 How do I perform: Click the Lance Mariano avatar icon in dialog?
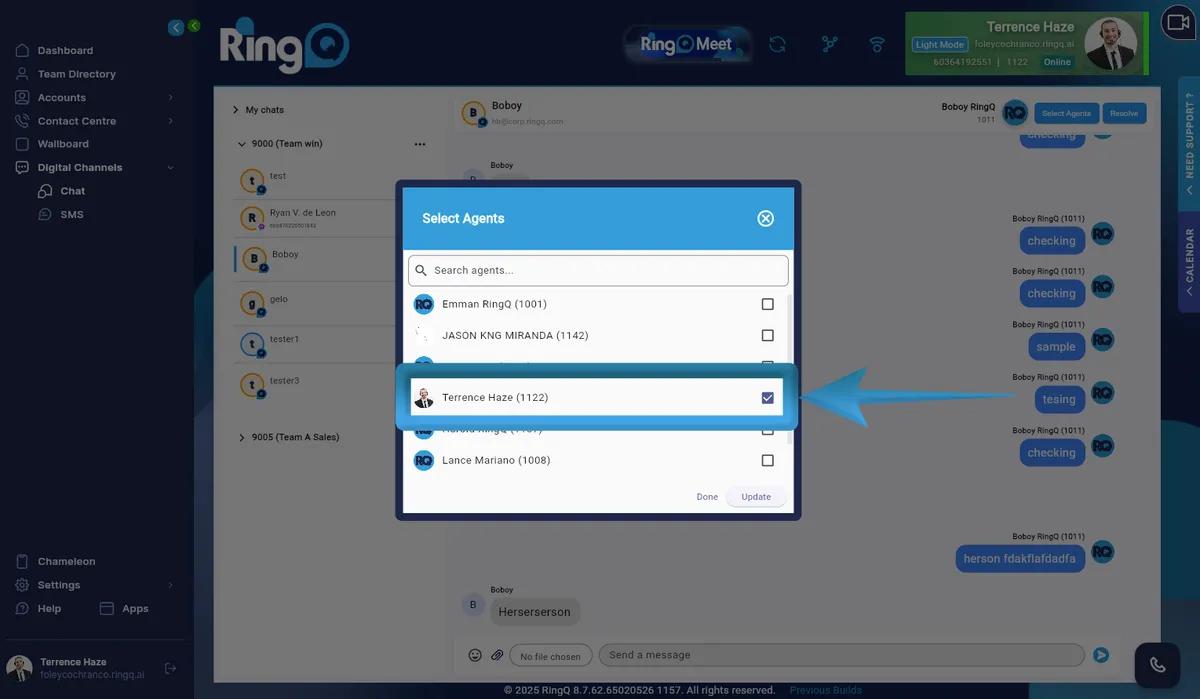pos(424,461)
